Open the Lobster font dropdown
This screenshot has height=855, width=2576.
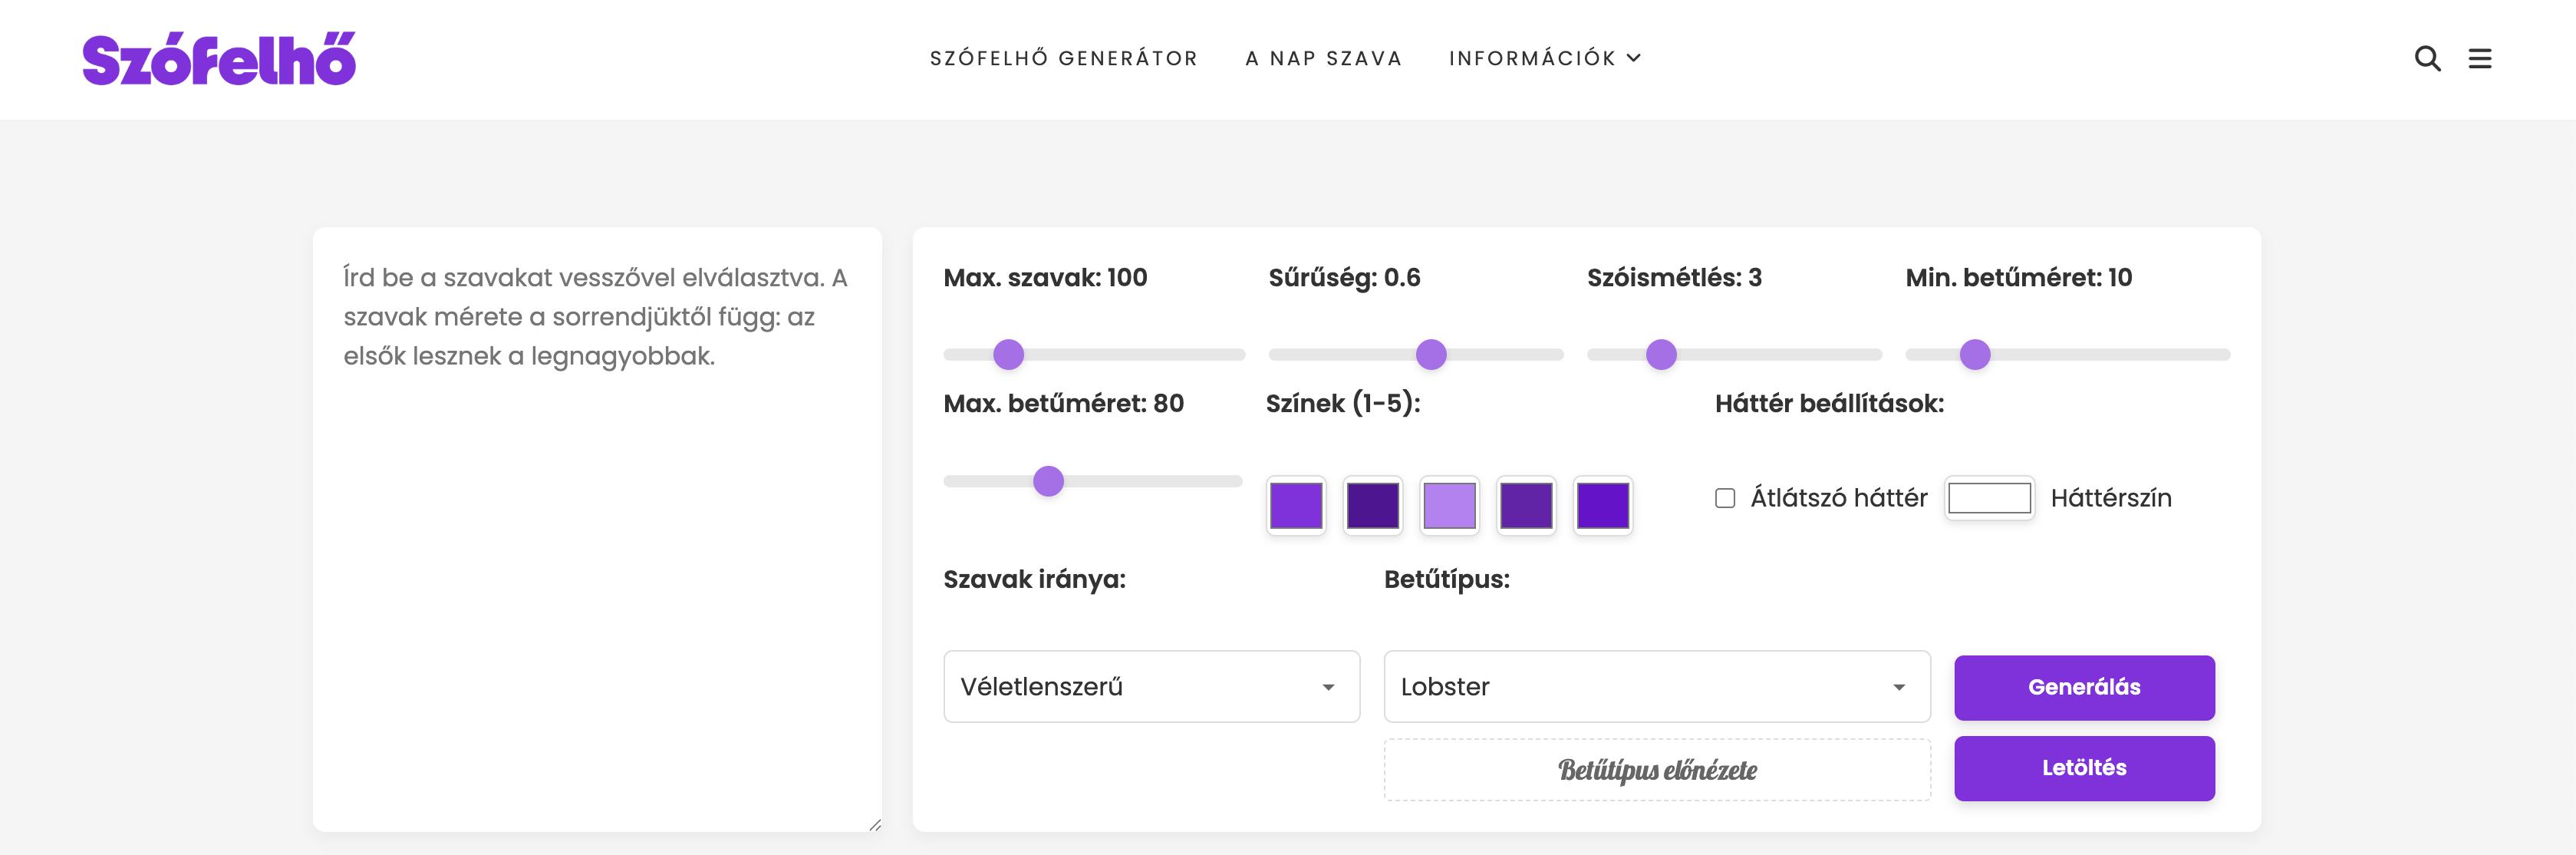pos(1656,687)
